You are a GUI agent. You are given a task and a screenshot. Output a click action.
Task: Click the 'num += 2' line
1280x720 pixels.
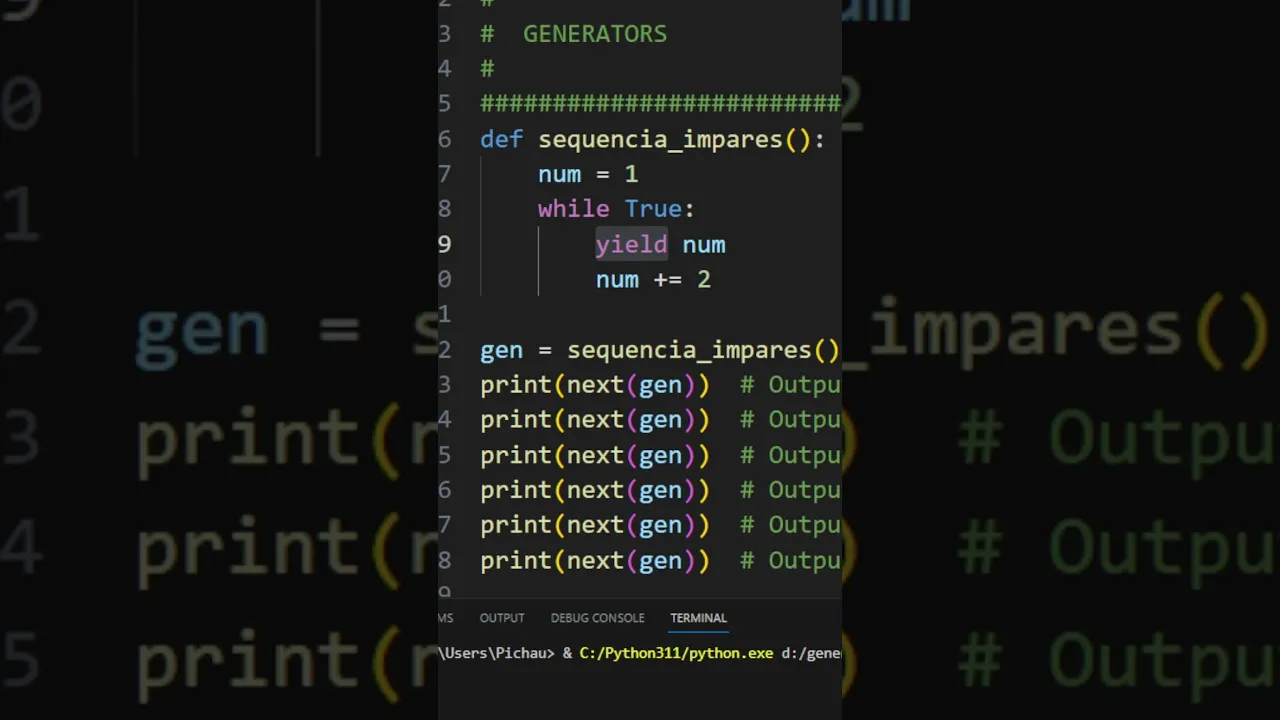click(653, 280)
